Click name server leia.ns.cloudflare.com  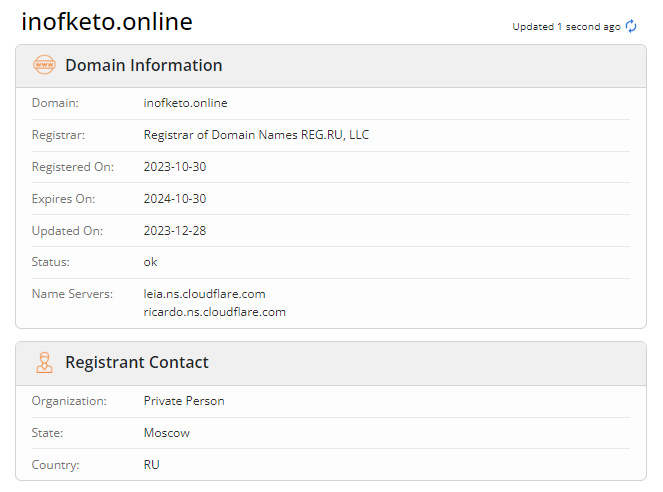pos(205,294)
